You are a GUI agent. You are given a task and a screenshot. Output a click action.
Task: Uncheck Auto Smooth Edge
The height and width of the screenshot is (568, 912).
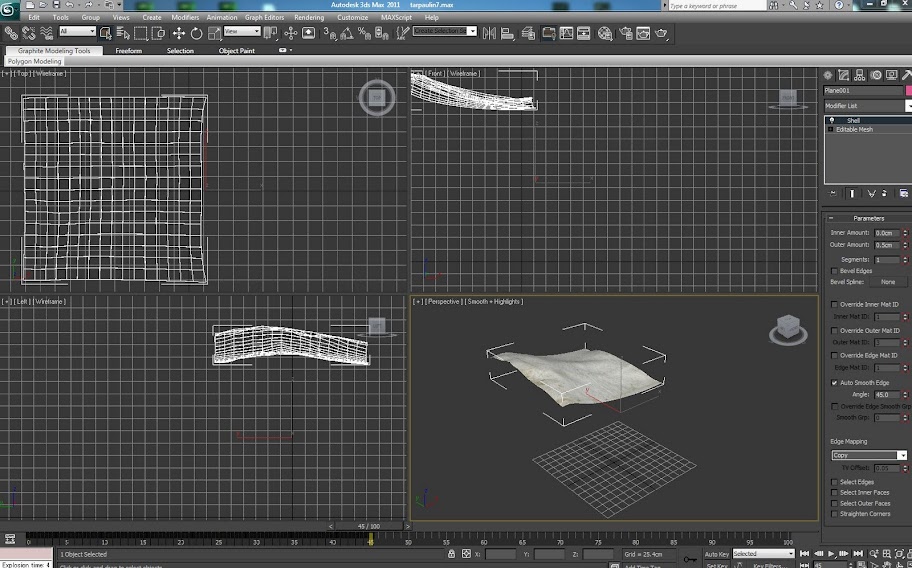pos(835,383)
